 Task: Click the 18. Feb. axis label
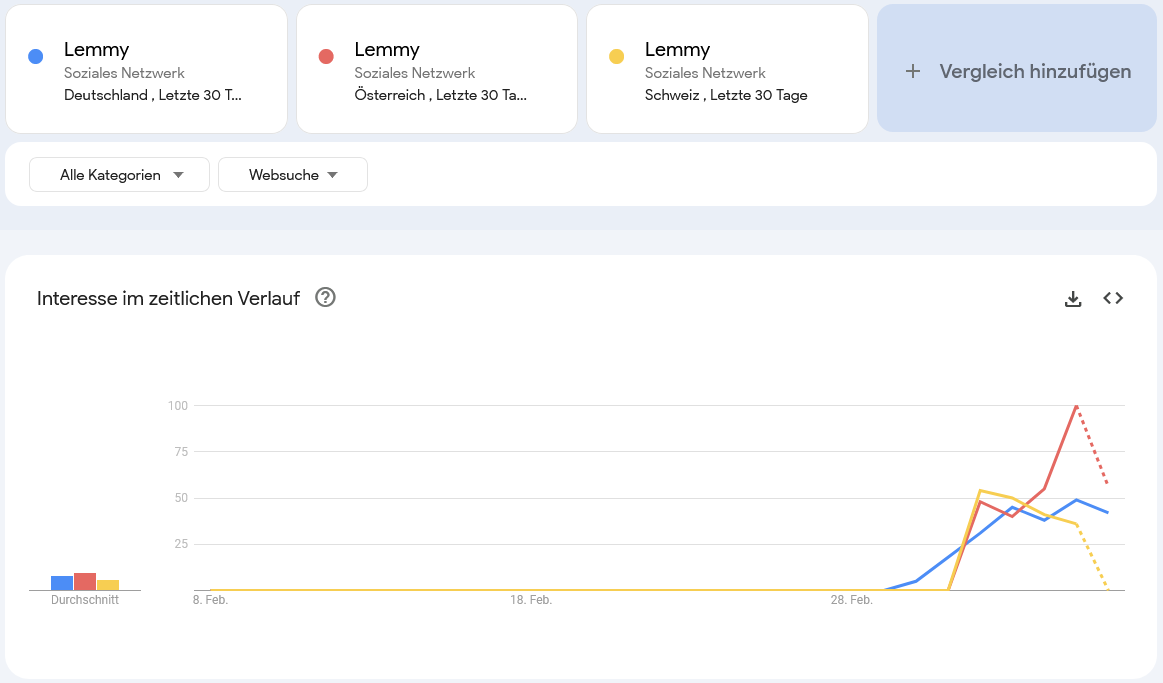click(x=531, y=600)
